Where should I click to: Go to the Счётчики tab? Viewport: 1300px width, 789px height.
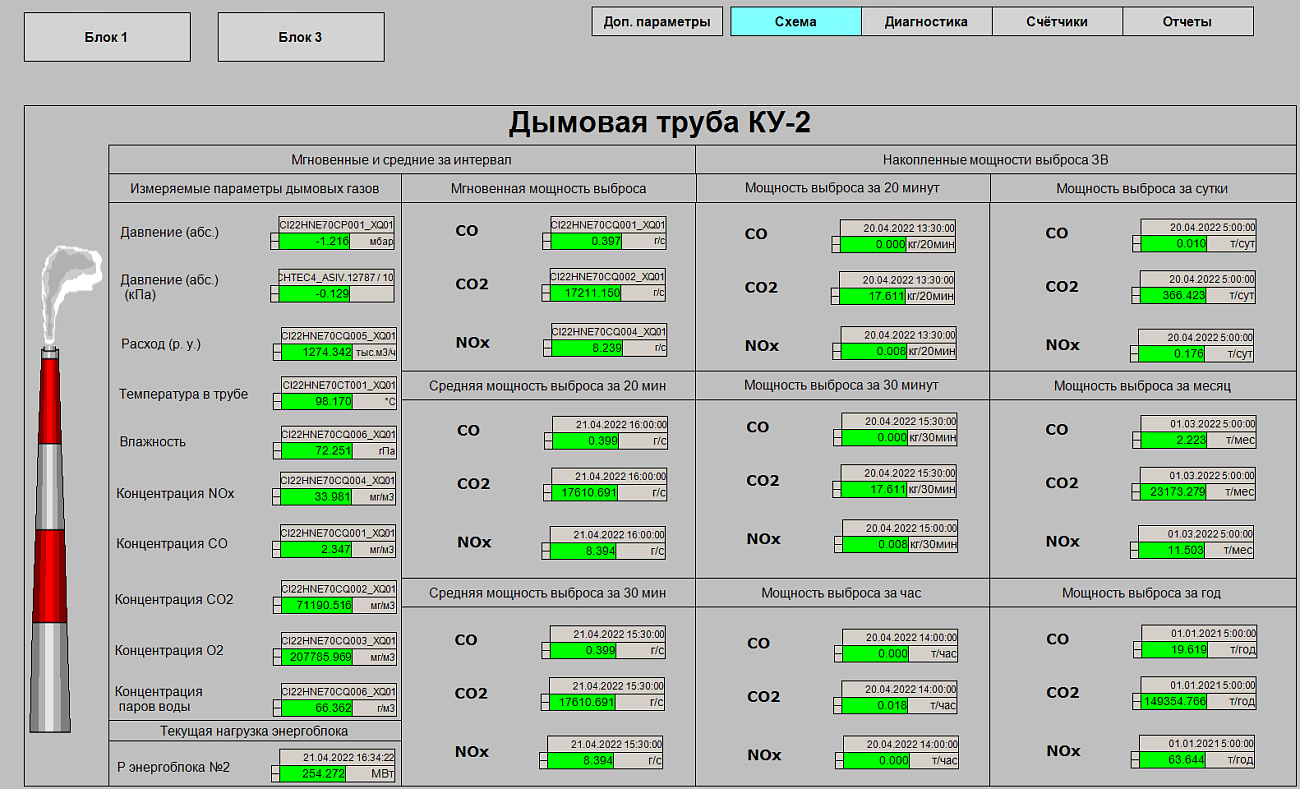[x=1057, y=21]
